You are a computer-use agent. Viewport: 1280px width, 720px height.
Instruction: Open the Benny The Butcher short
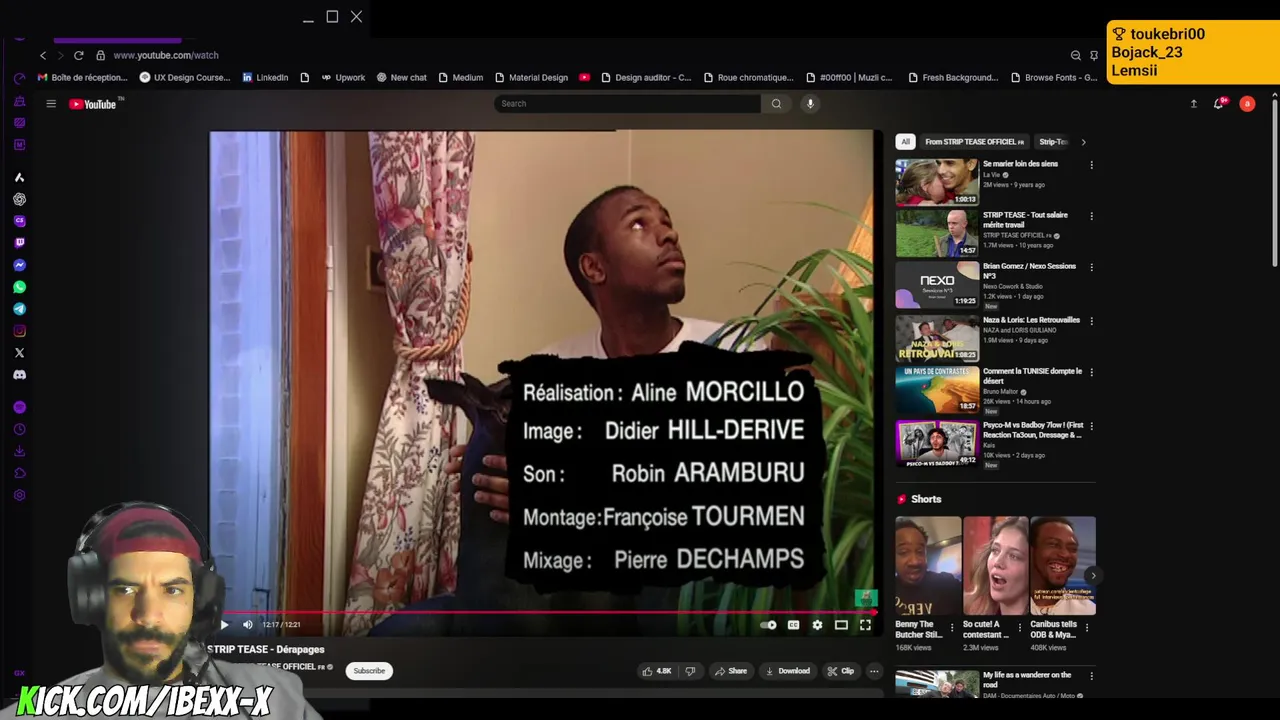pos(928,565)
